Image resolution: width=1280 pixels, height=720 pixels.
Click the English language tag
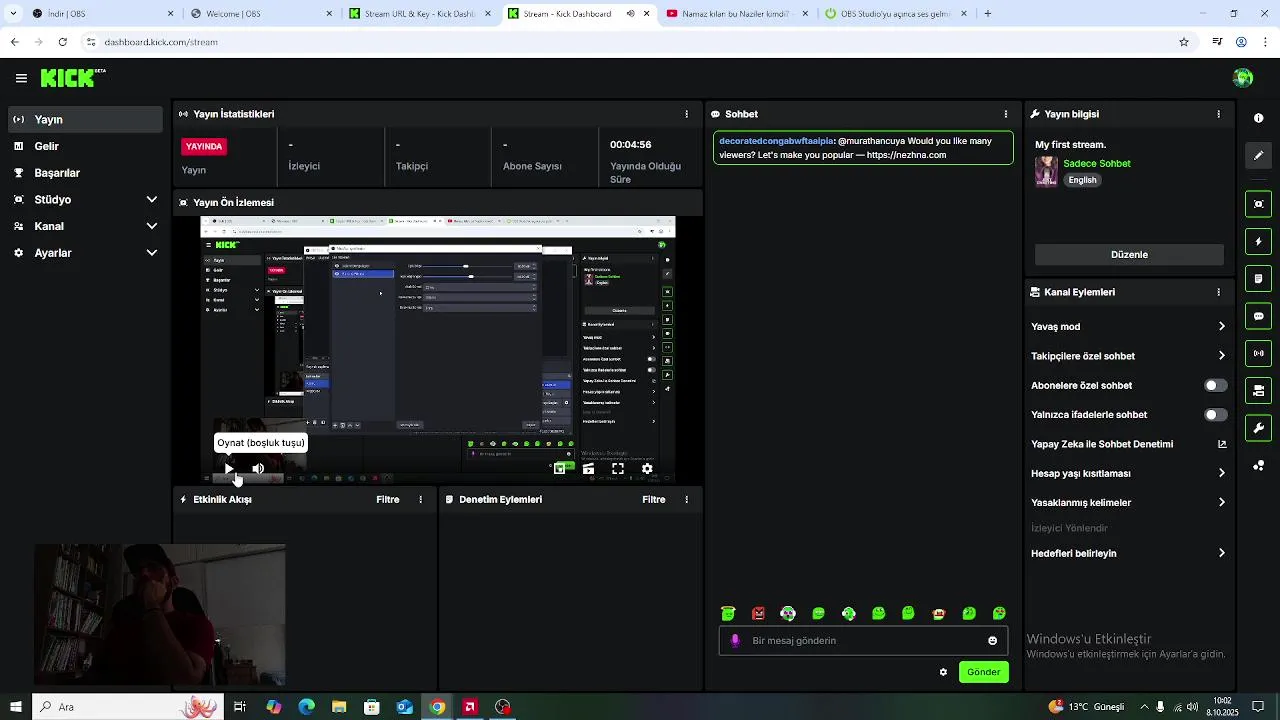pos(1082,180)
